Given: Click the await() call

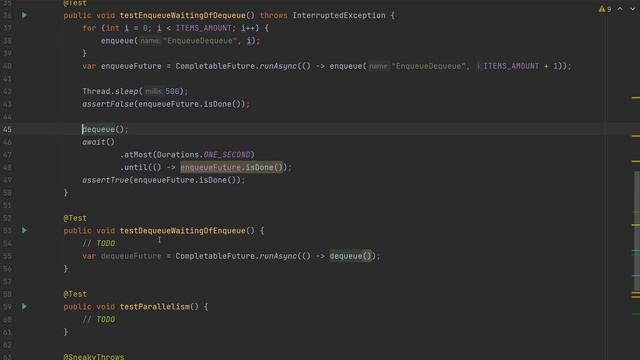Looking at the screenshot, I should click(98, 142).
